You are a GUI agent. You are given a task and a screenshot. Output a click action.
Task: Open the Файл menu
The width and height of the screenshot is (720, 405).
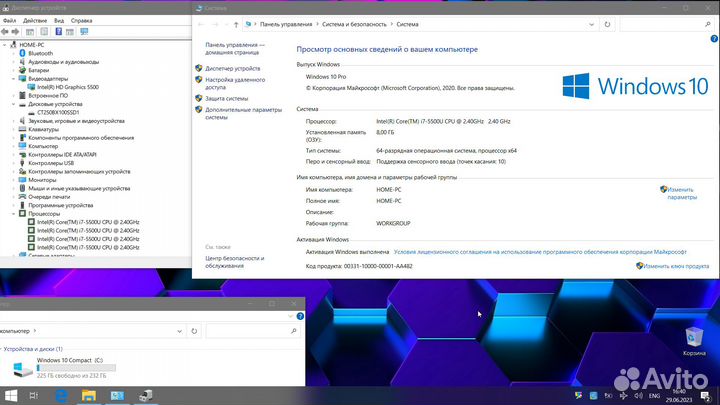pos(9,21)
